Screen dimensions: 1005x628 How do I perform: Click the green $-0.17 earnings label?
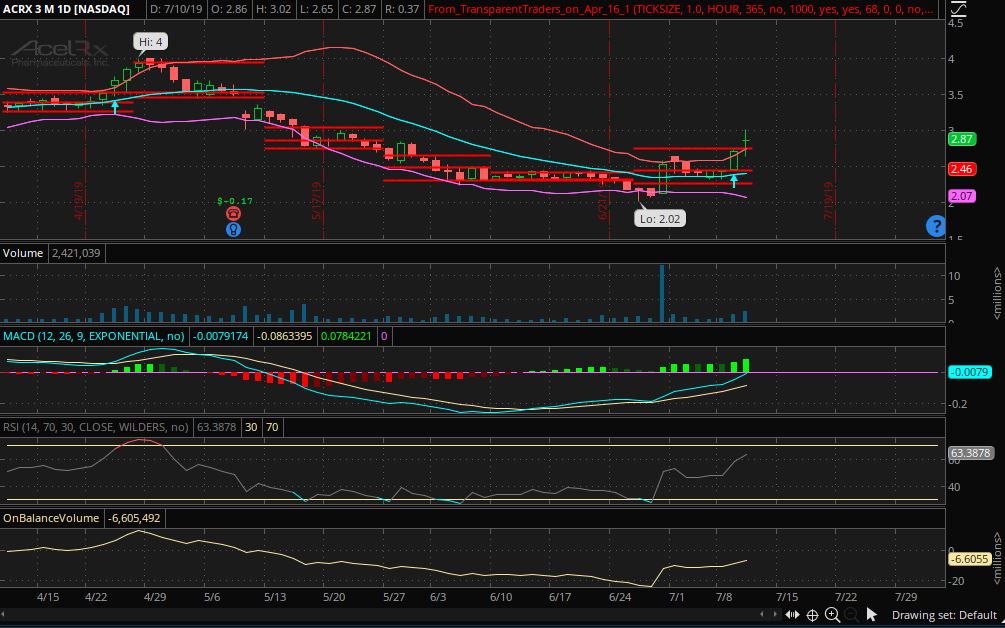coord(235,201)
